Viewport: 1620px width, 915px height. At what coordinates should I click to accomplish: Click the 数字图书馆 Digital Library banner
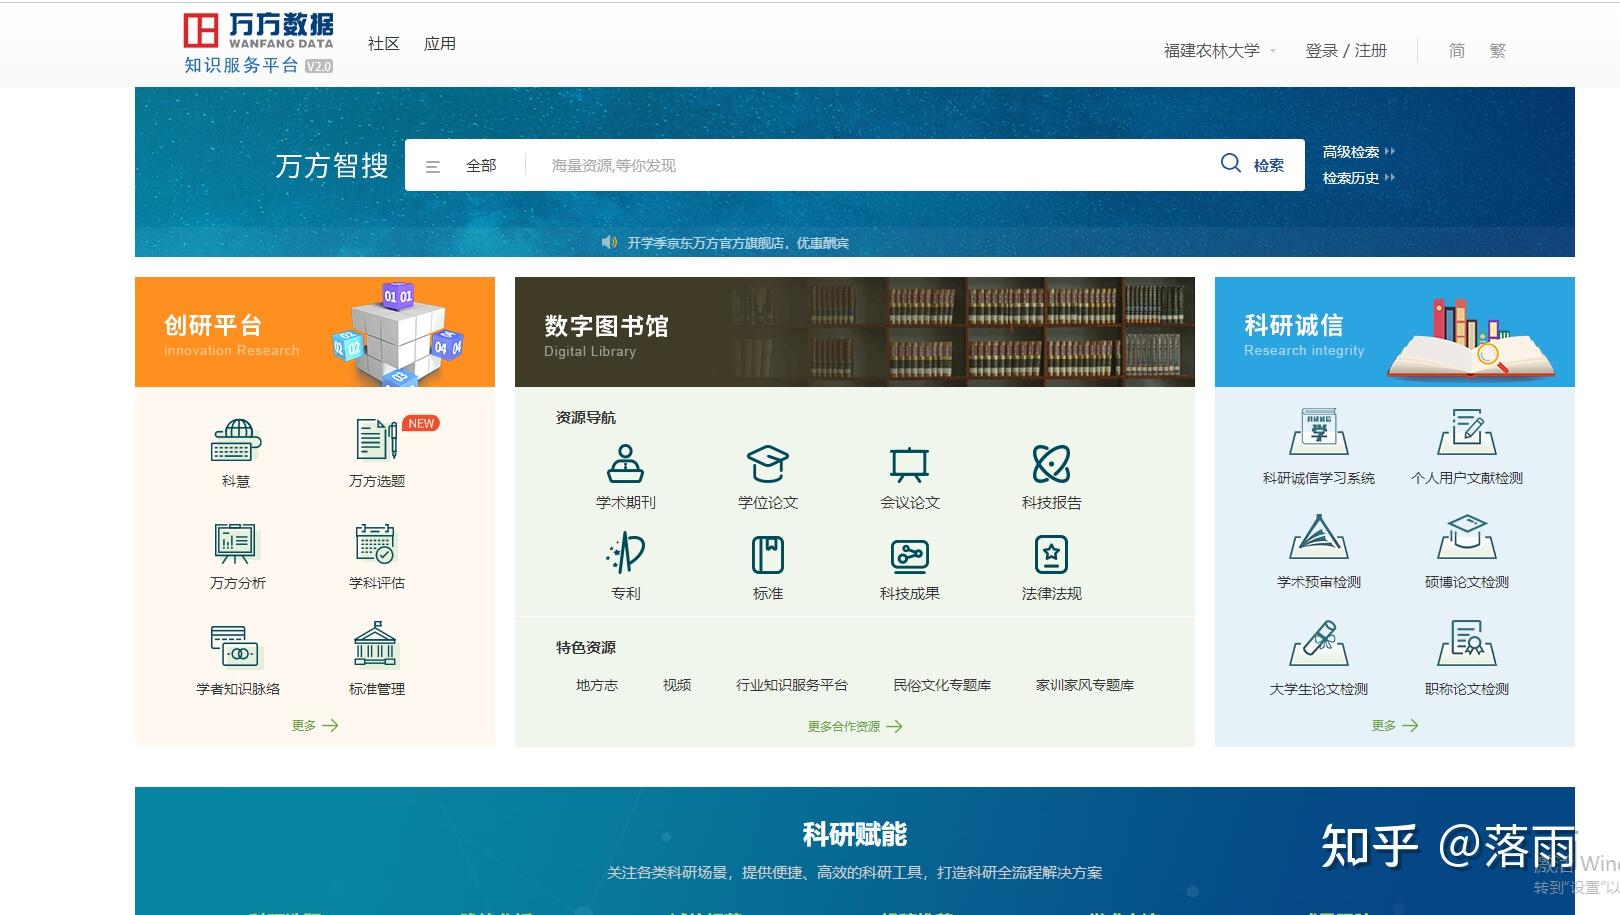point(855,332)
